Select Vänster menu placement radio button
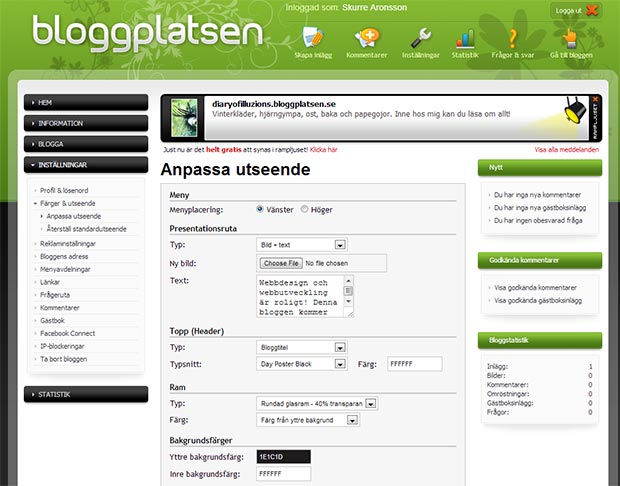The height and width of the screenshot is (486, 620). click(261, 210)
